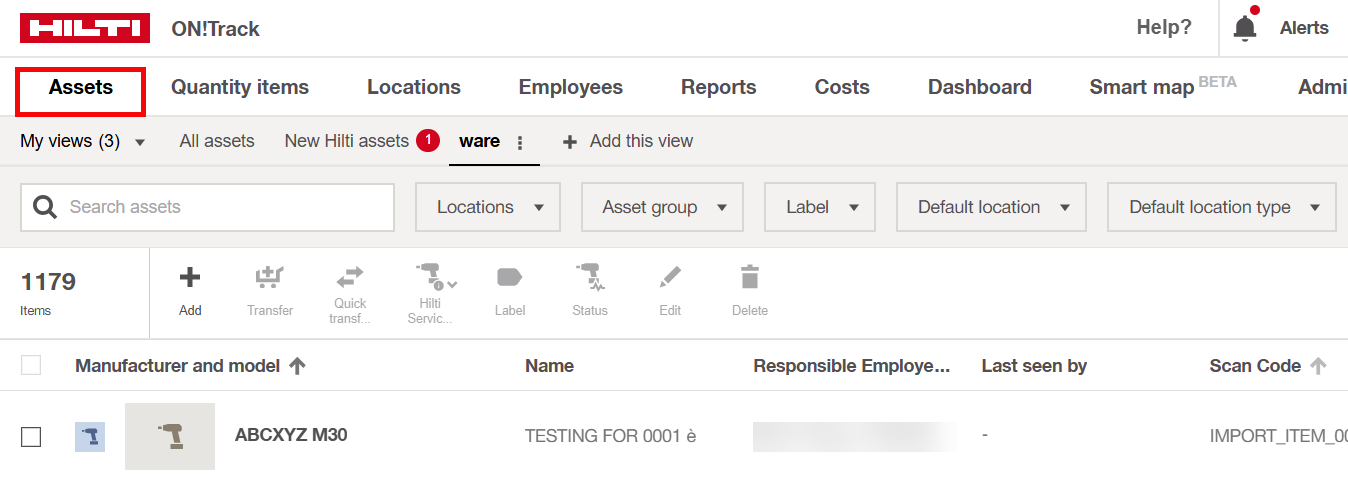Image resolution: width=1348 pixels, height=480 pixels.
Task: Click the Add asset plus icon
Action: pos(190,278)
